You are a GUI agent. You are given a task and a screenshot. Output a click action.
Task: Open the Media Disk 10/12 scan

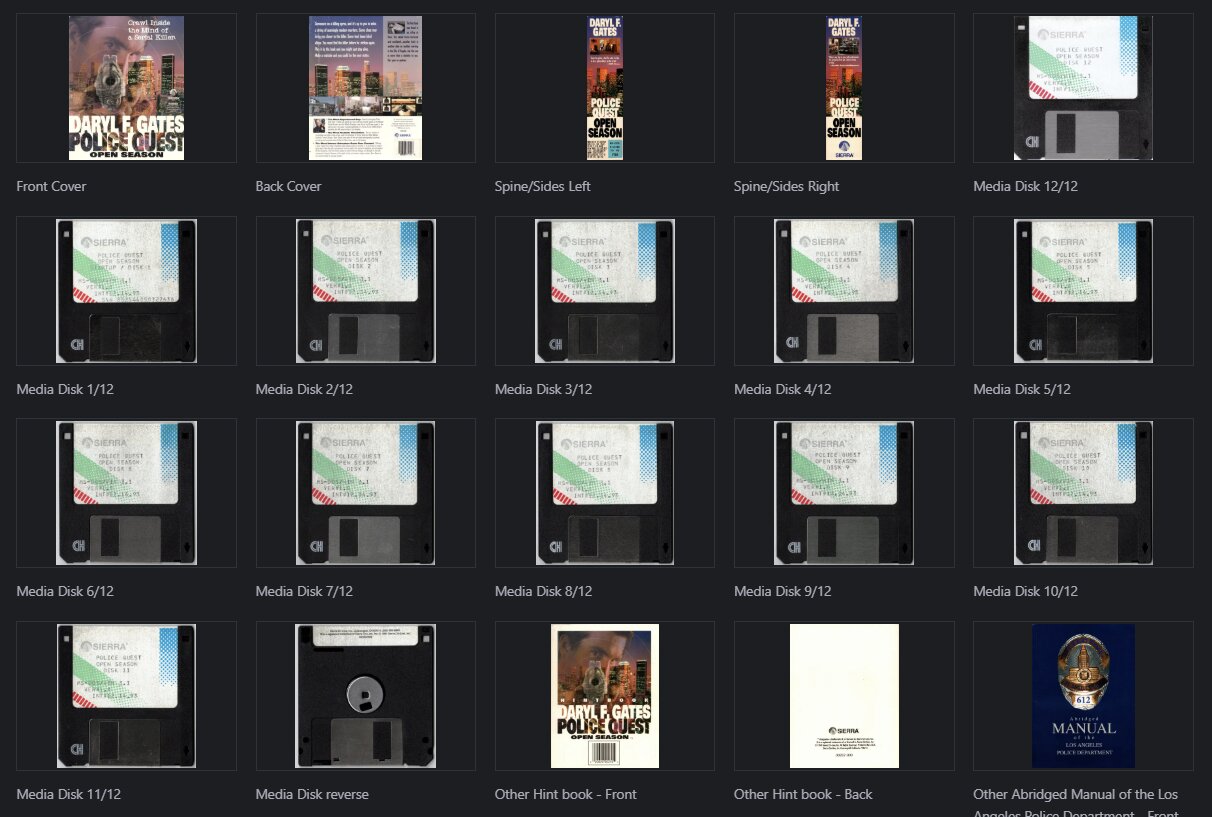pos(1083,493)
